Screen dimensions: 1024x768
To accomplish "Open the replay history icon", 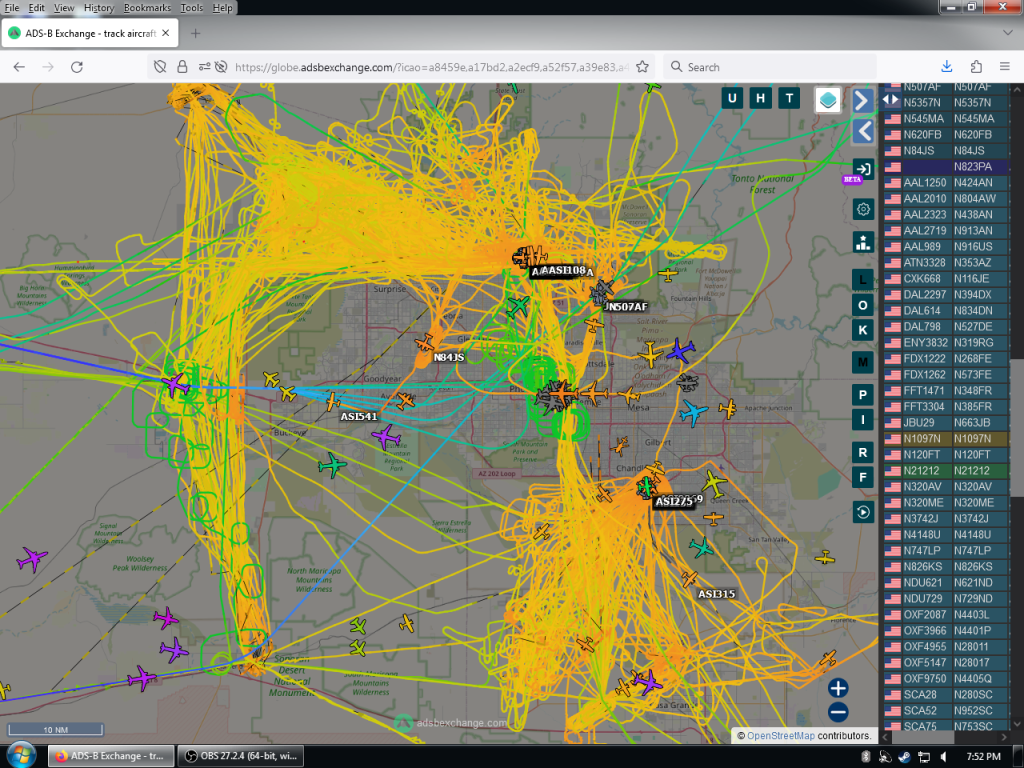I will 863,512.
